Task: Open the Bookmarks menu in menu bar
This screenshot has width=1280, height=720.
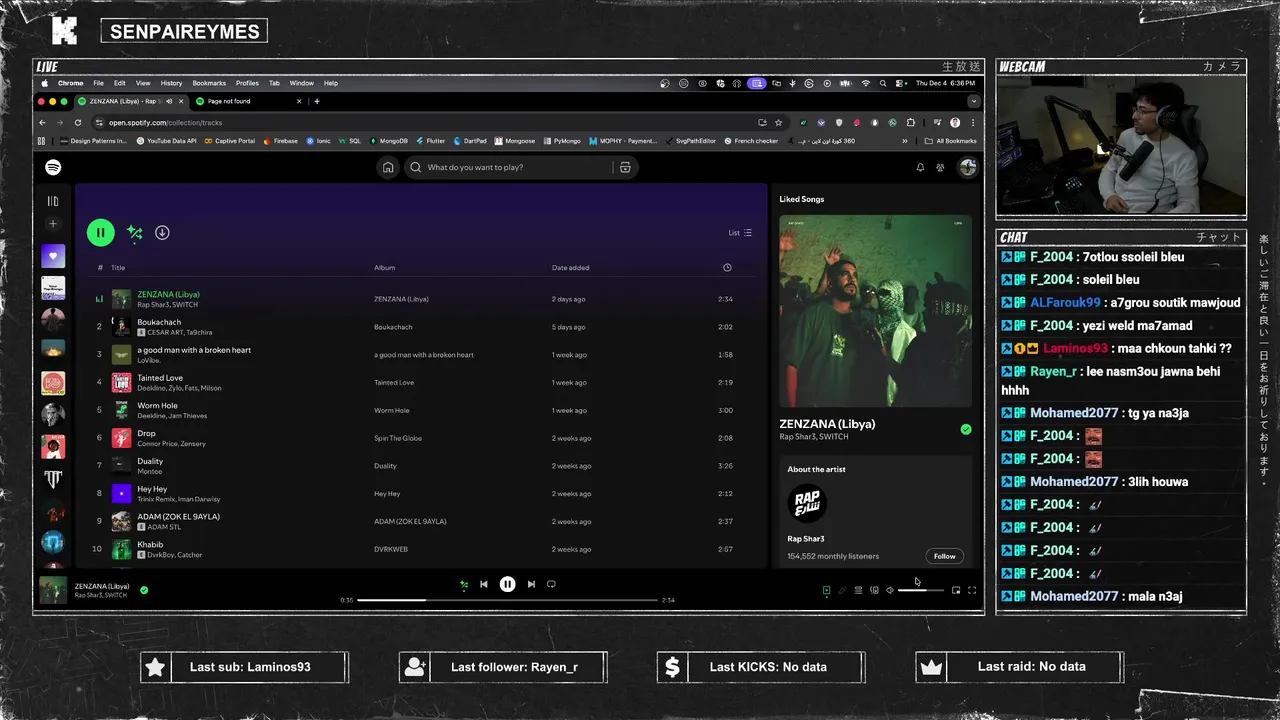Action: point(209,83)
